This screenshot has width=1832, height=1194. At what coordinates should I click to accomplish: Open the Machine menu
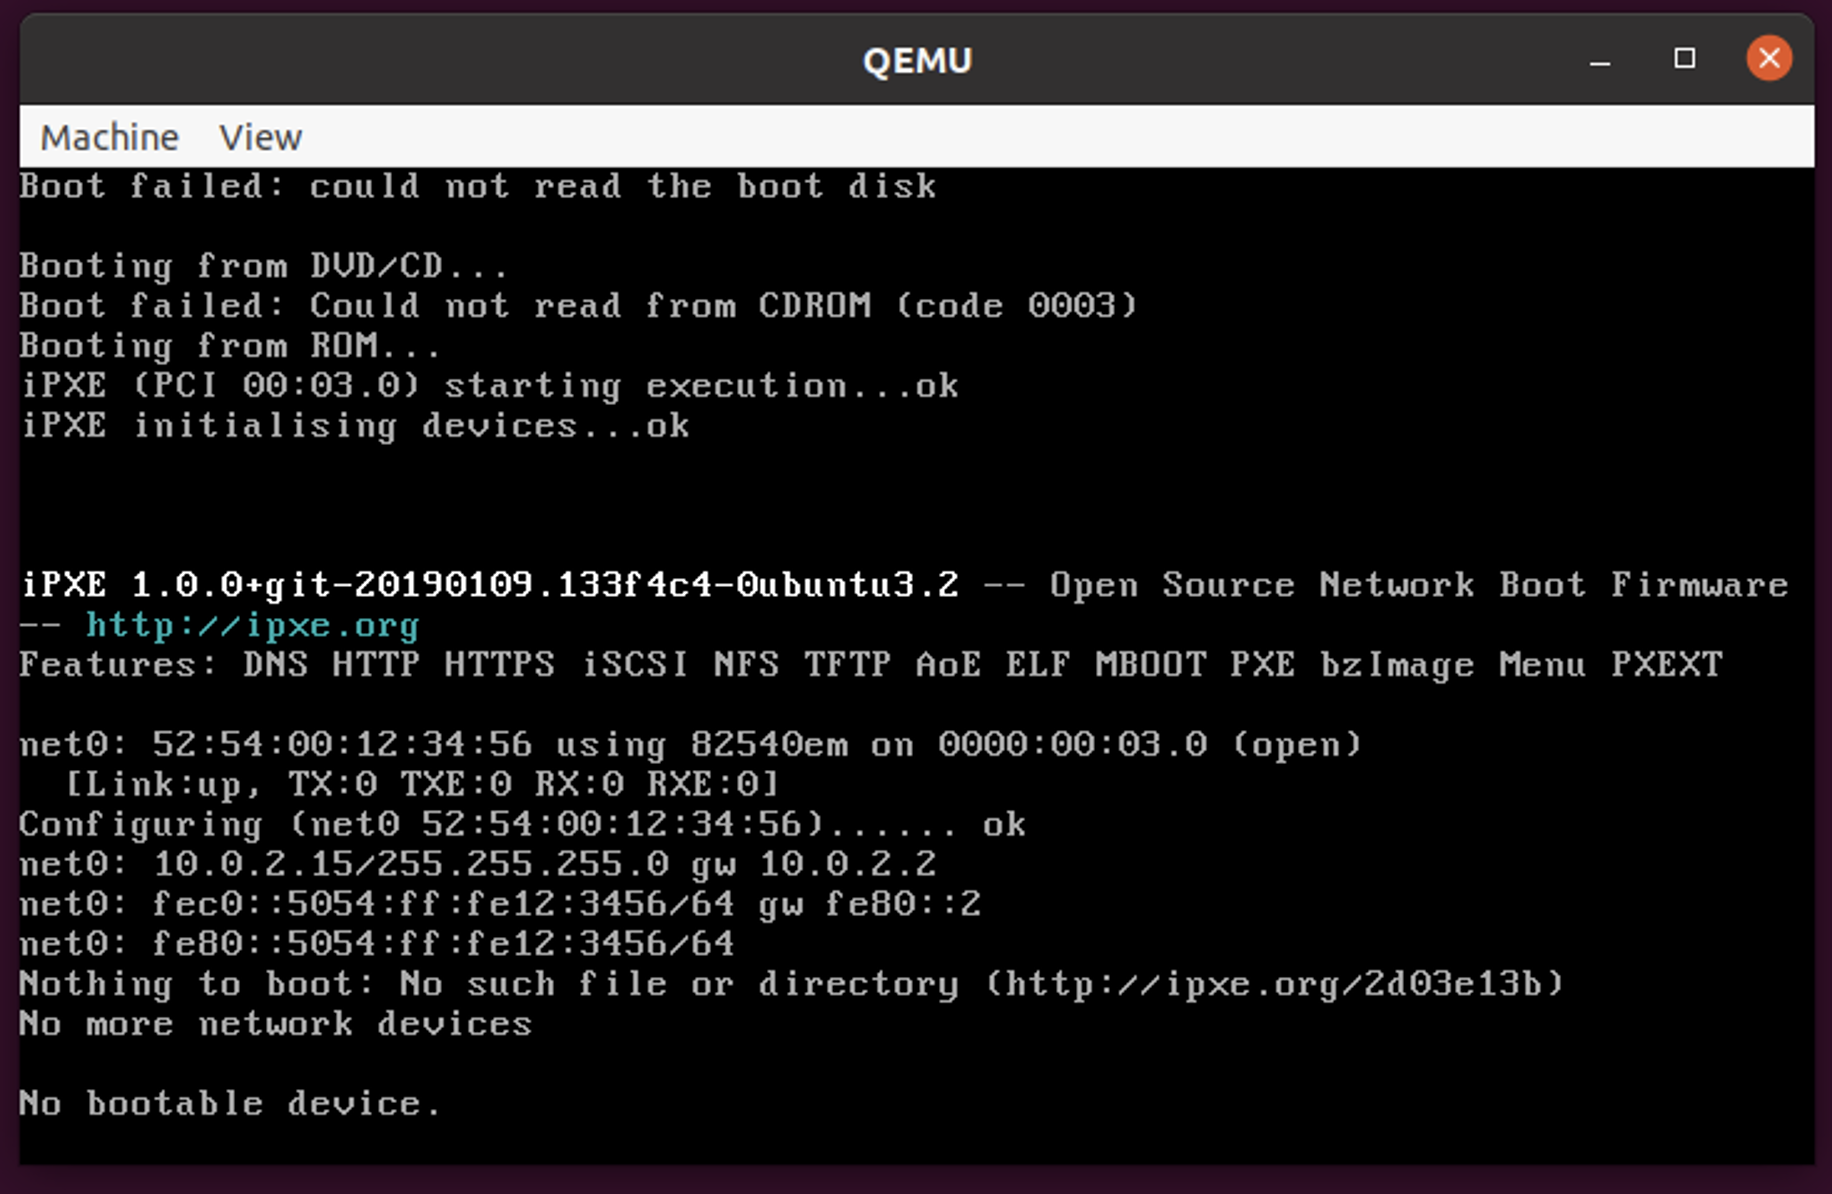(x=109, y=137)
